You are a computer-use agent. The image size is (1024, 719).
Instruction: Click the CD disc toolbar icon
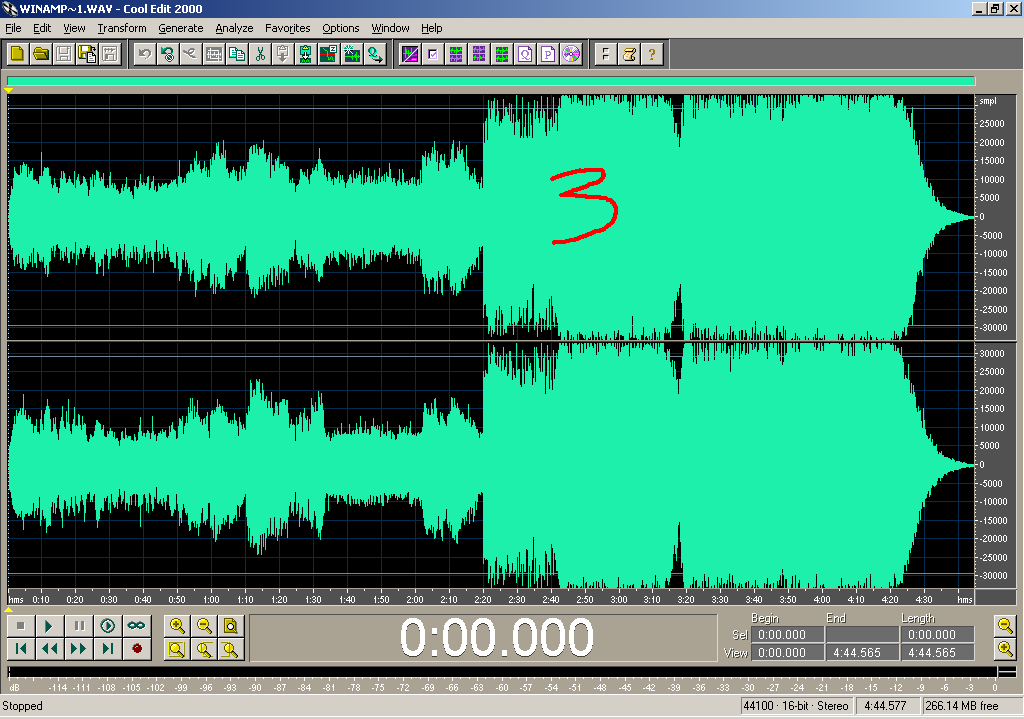[571, 54]
